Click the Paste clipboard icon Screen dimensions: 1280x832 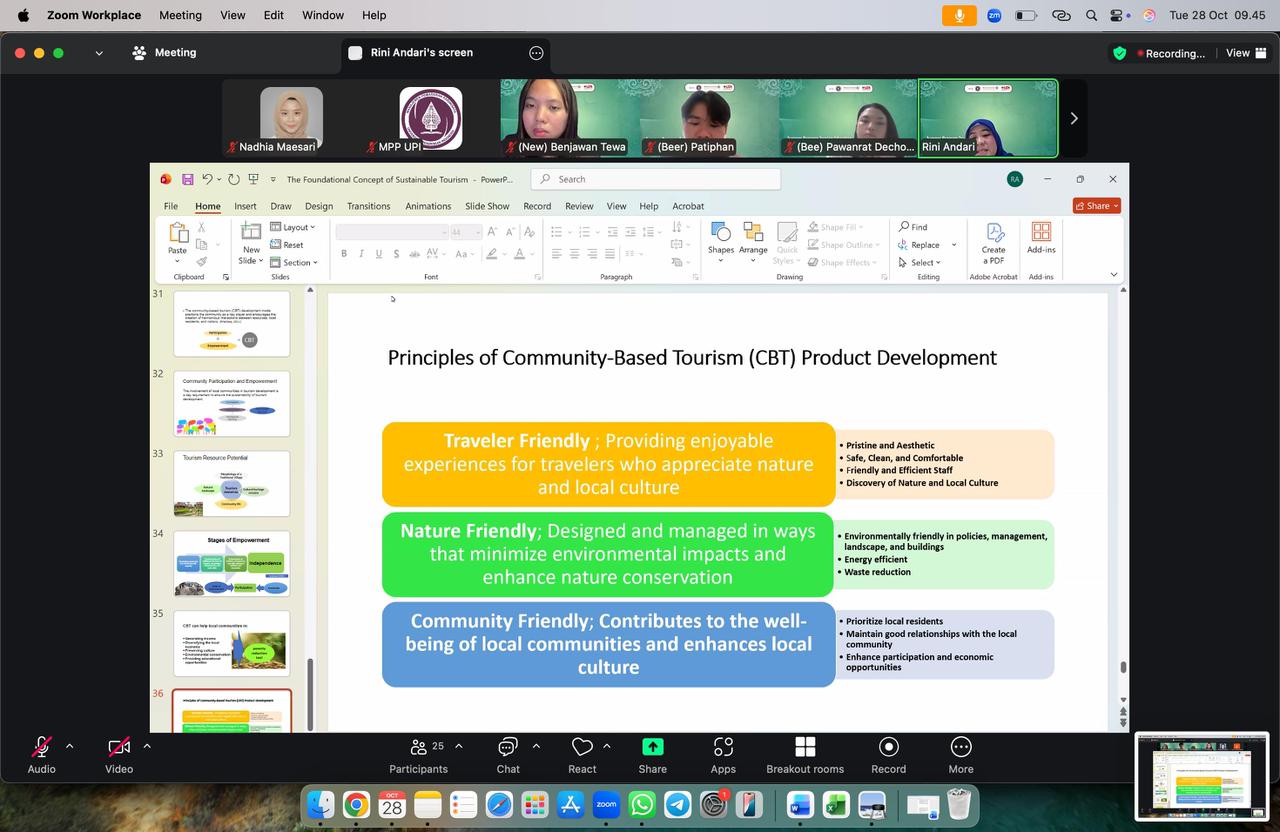pyautogui.click(x=178, y=234)
